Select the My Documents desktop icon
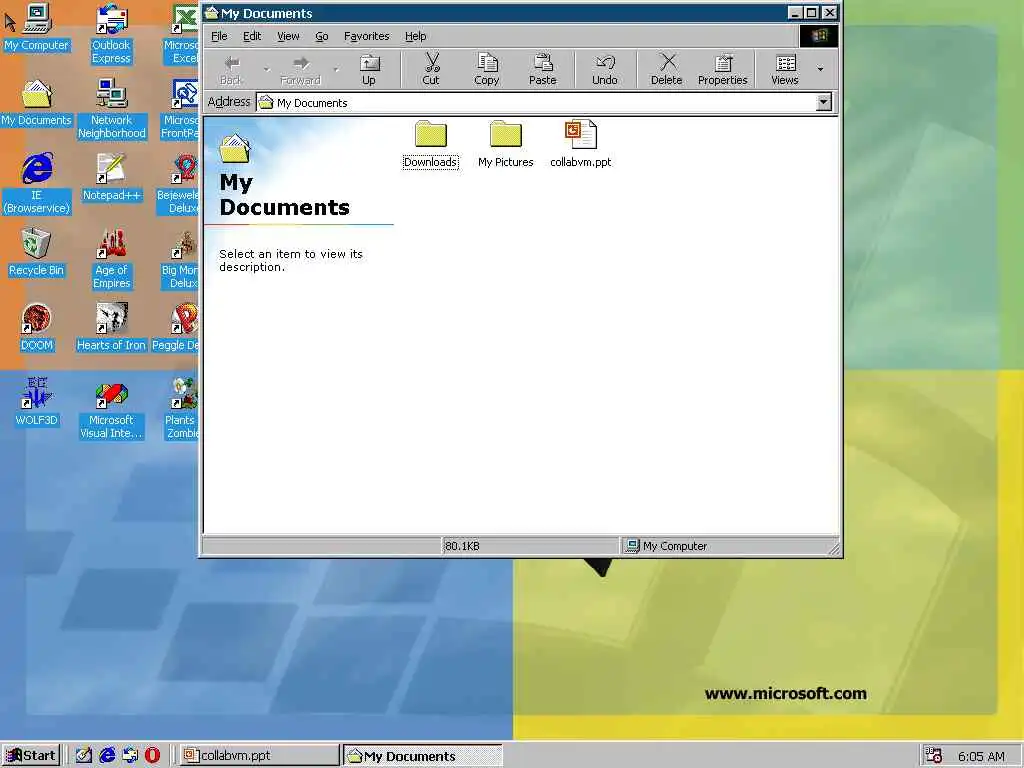The height and width of the screenshot is (768, 1024). [x=37, y=103]
